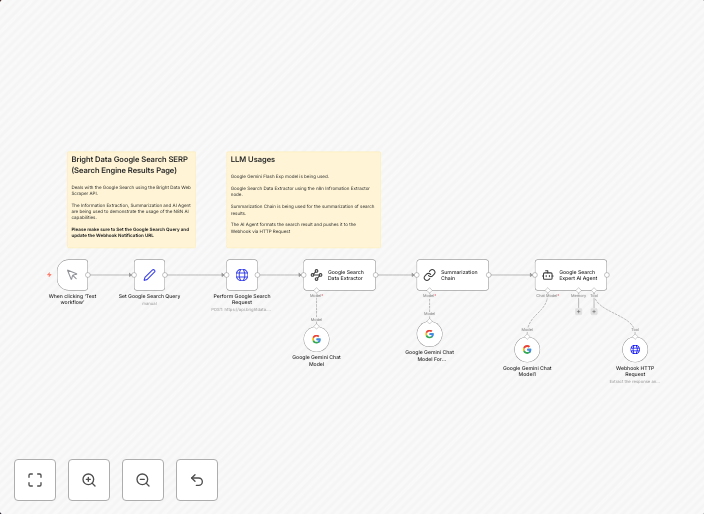The height and width of the screenshot is (514, 704).
Task: Click the red lightning trigger indicator
Action: (x=49, y=275)
